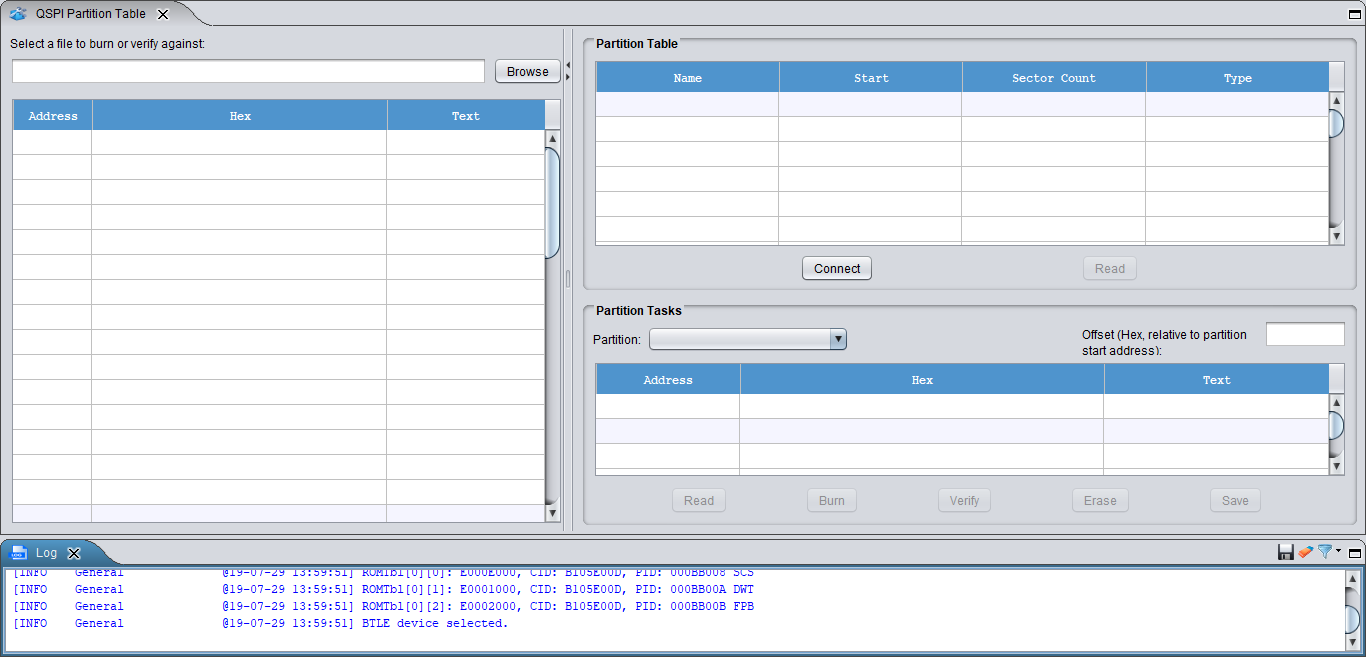Select the Sector Count column header
Screen dimensions: 1366x657
[1054, 78]
